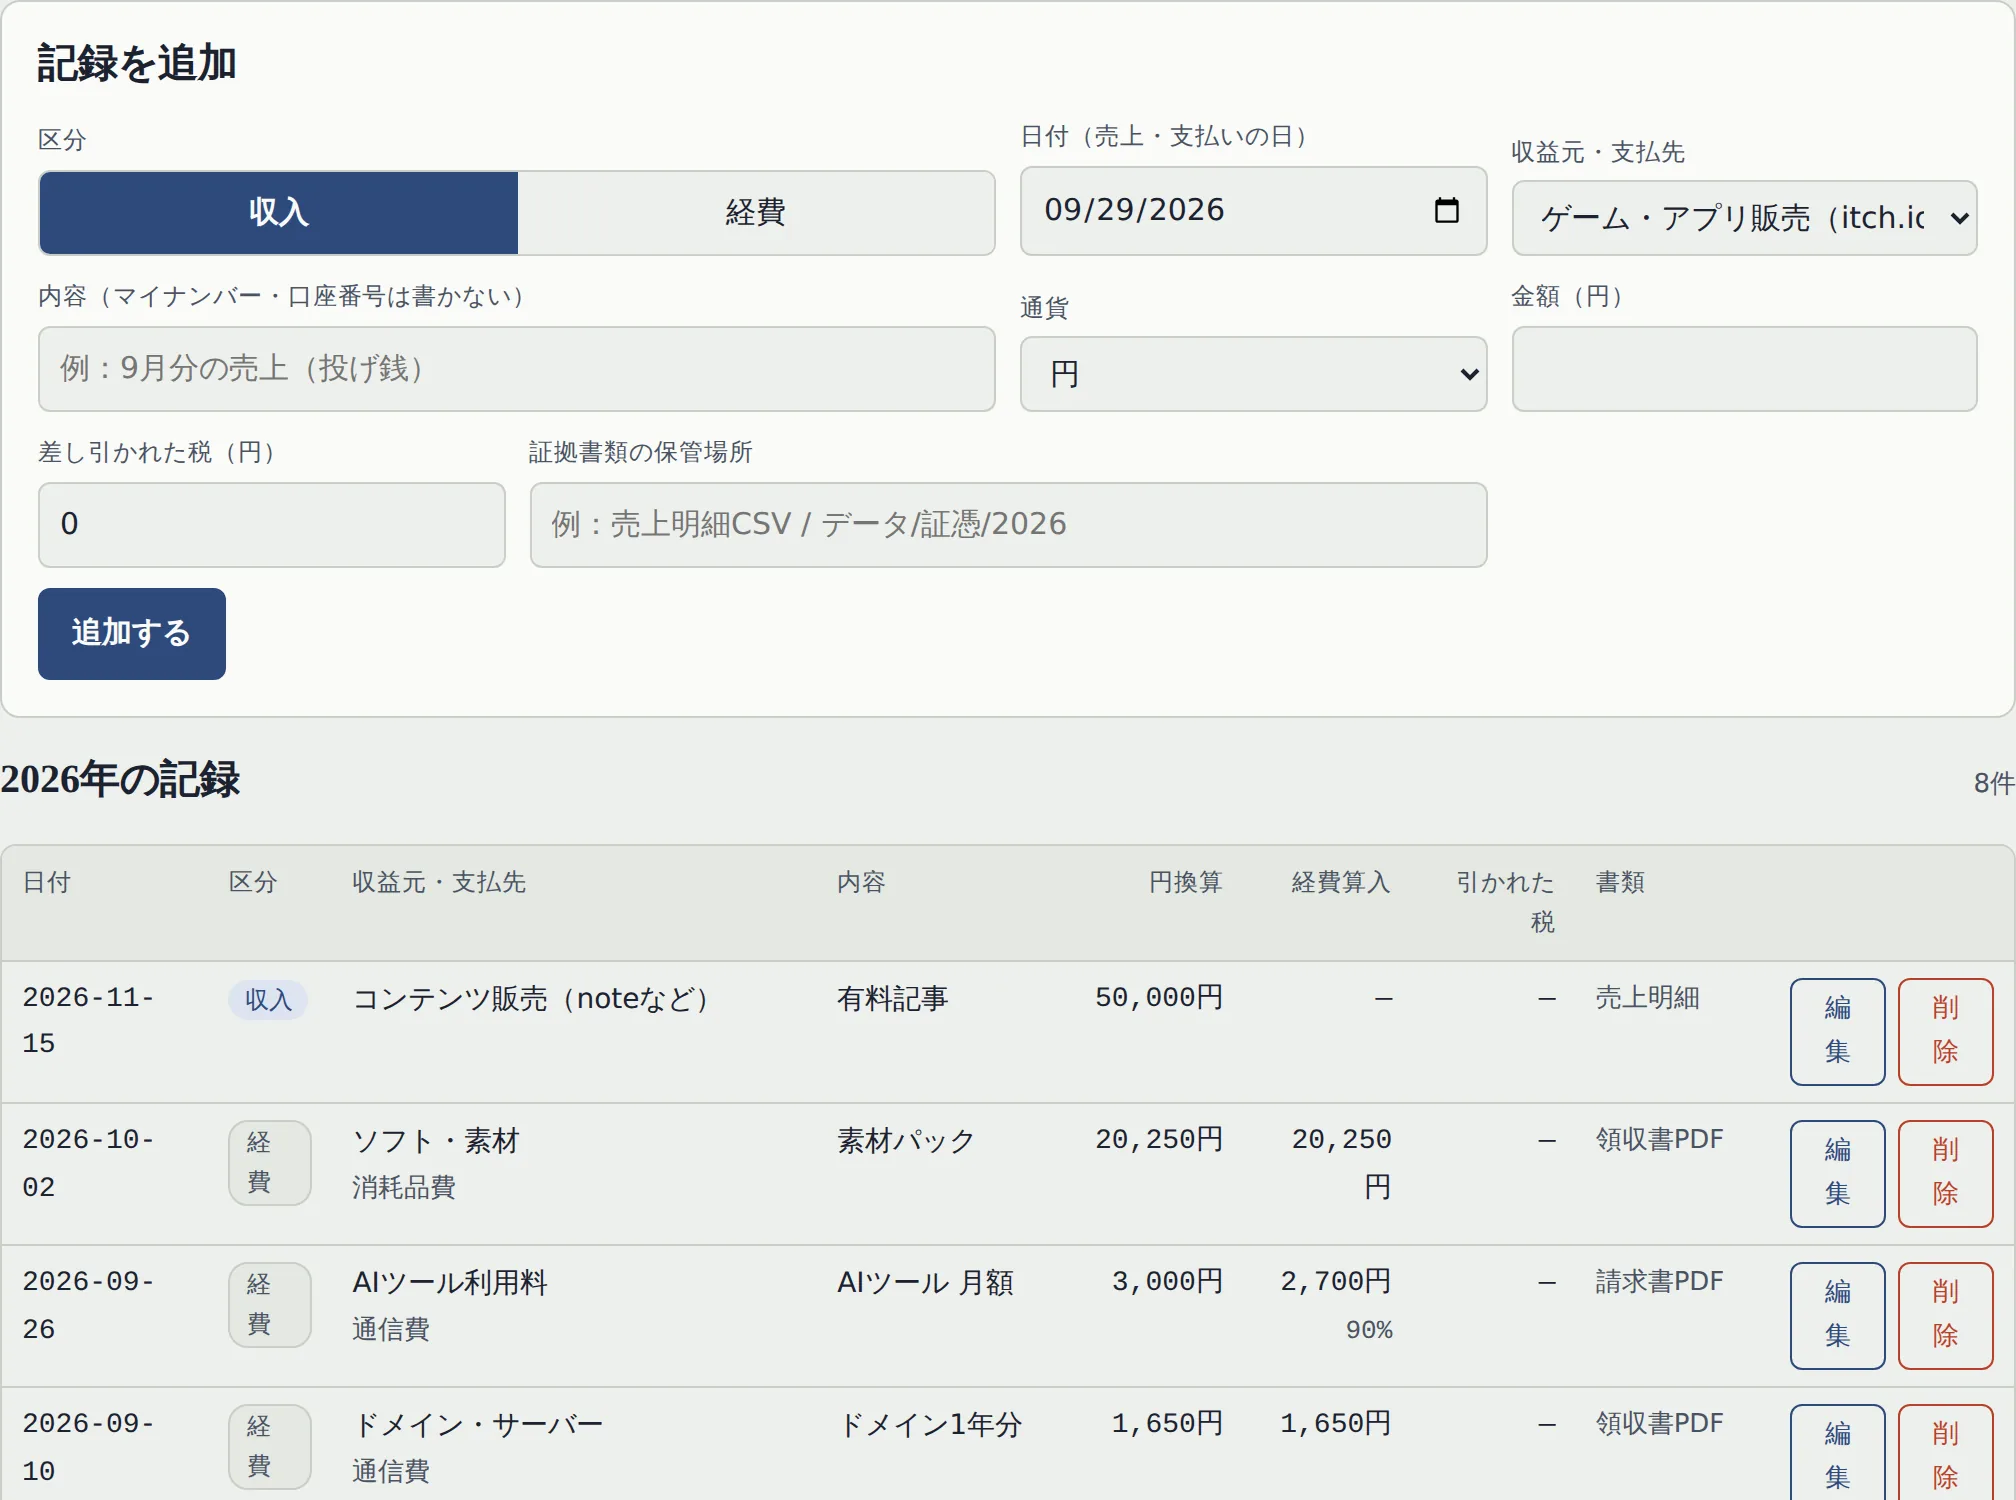Delete the 素材パック record

pos(1945,1173)
